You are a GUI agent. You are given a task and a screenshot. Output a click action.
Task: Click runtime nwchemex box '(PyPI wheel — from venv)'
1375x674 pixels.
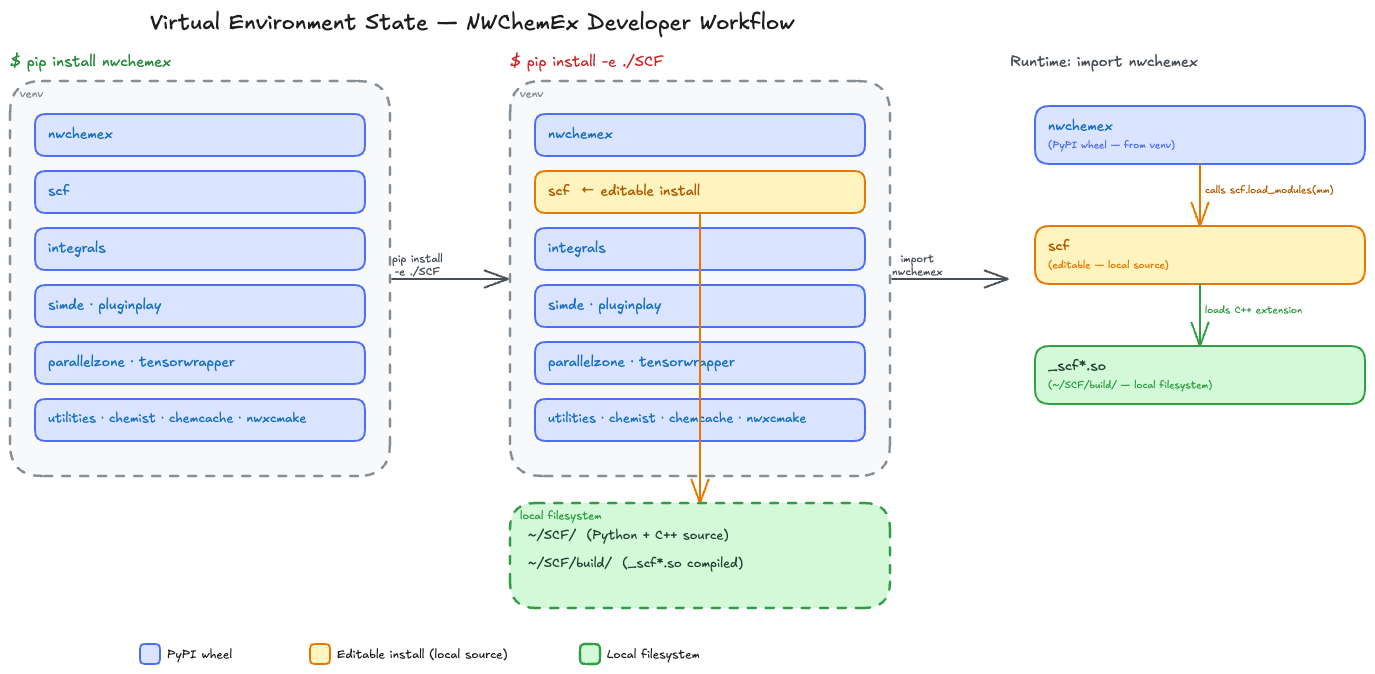[x=1200, y=135]
